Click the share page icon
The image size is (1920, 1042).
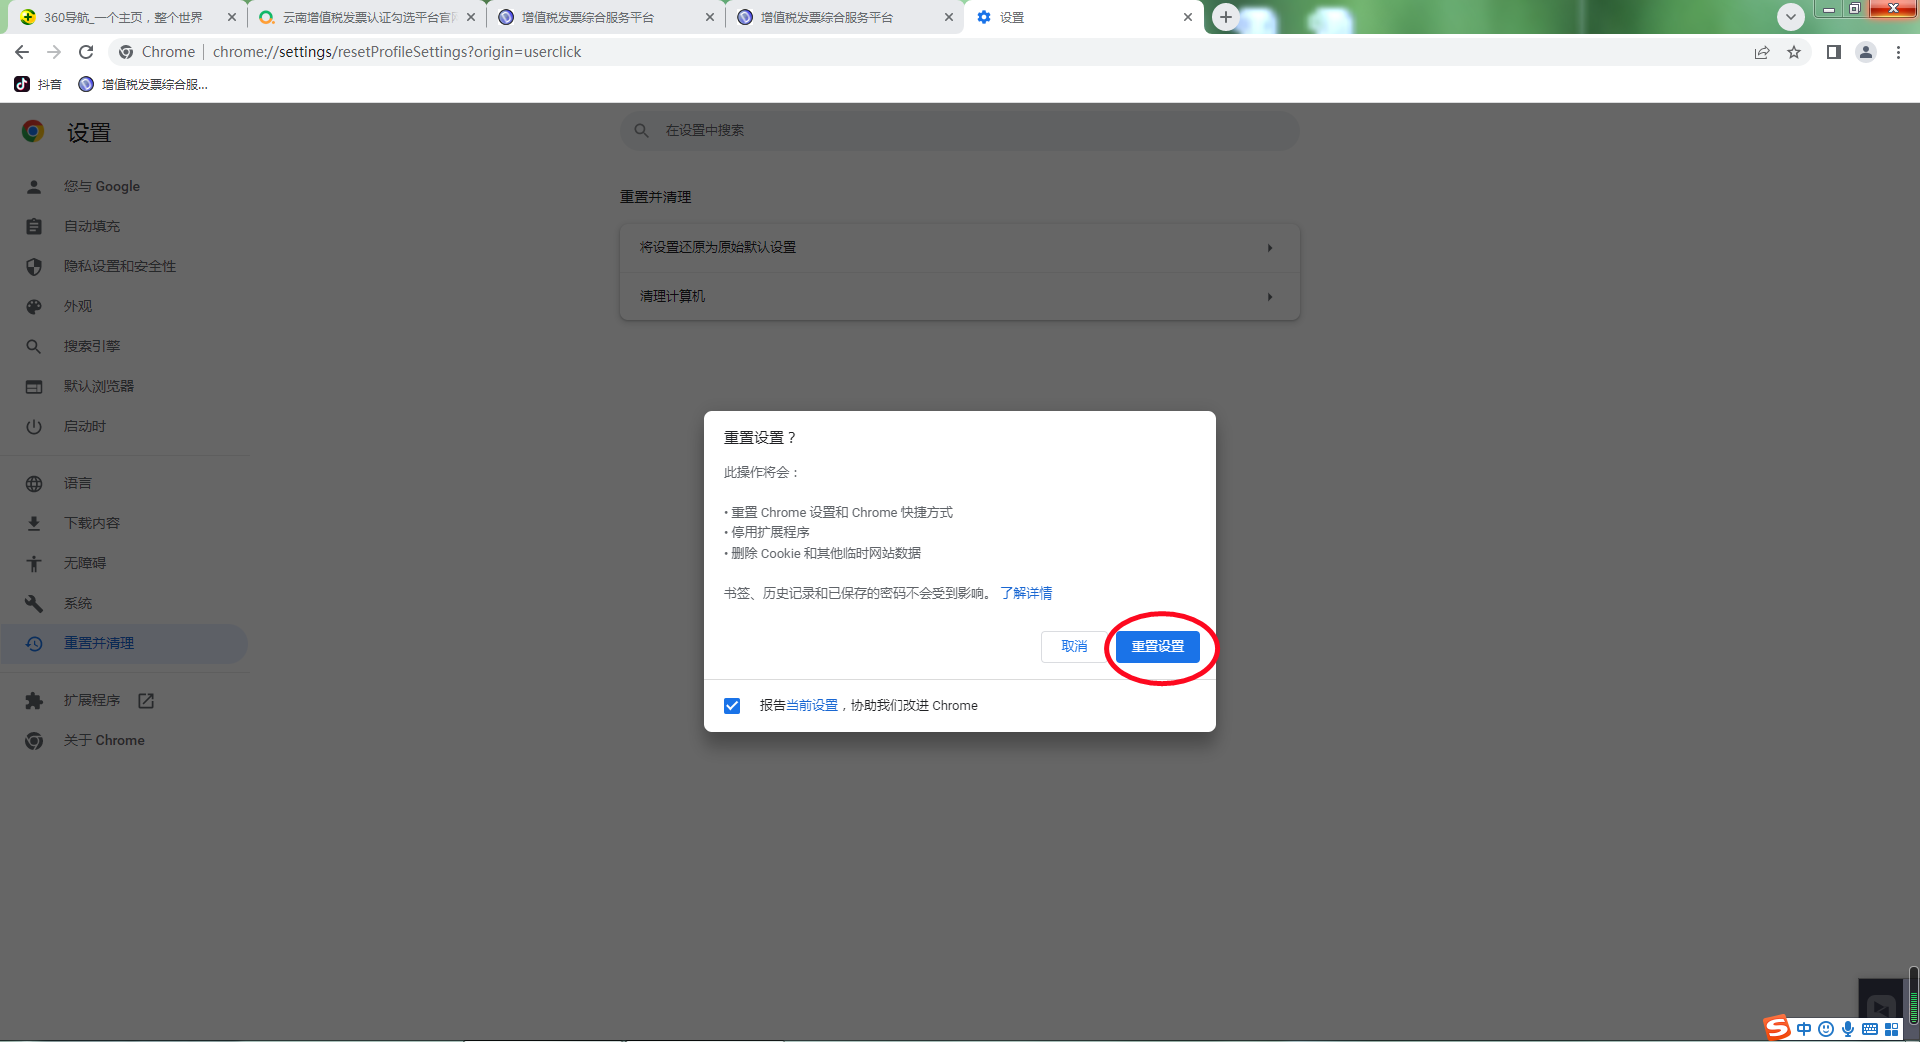click(x=1762, y=52)
